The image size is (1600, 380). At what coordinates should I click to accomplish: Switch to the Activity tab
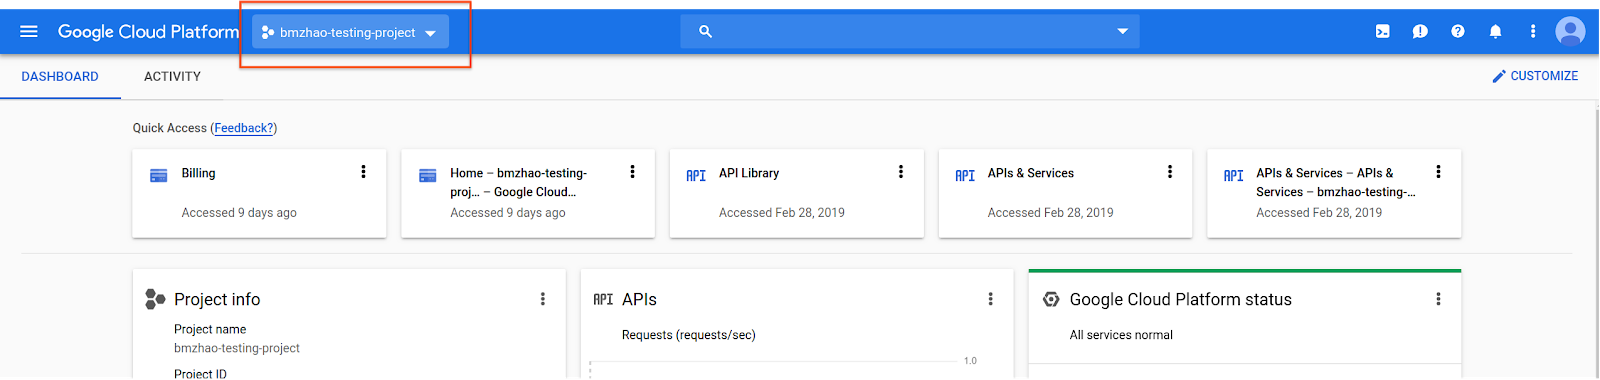tap(172, 76)
